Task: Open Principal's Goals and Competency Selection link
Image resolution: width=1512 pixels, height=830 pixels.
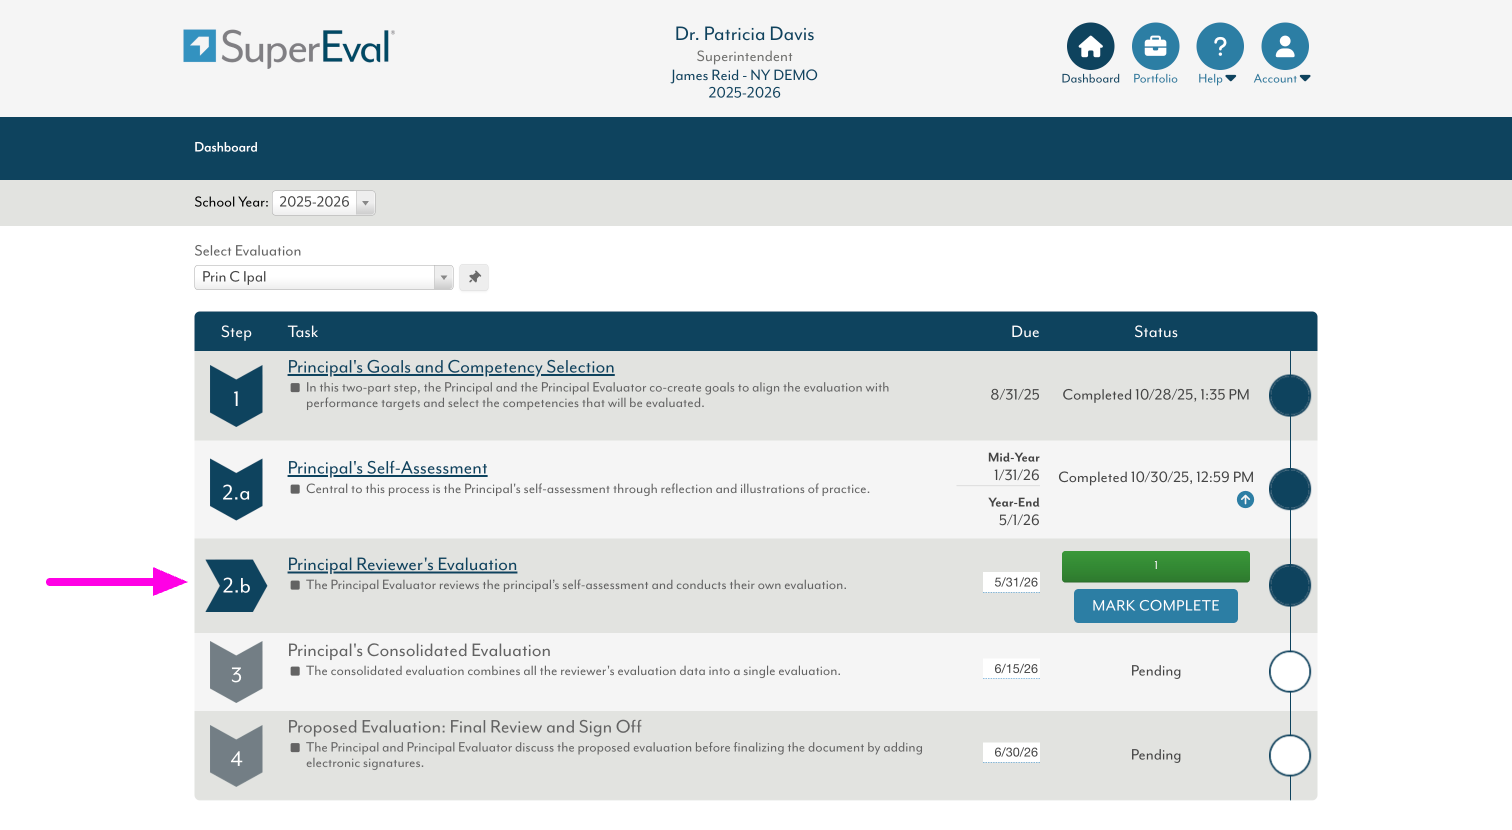Action: (x=451, y=367)
